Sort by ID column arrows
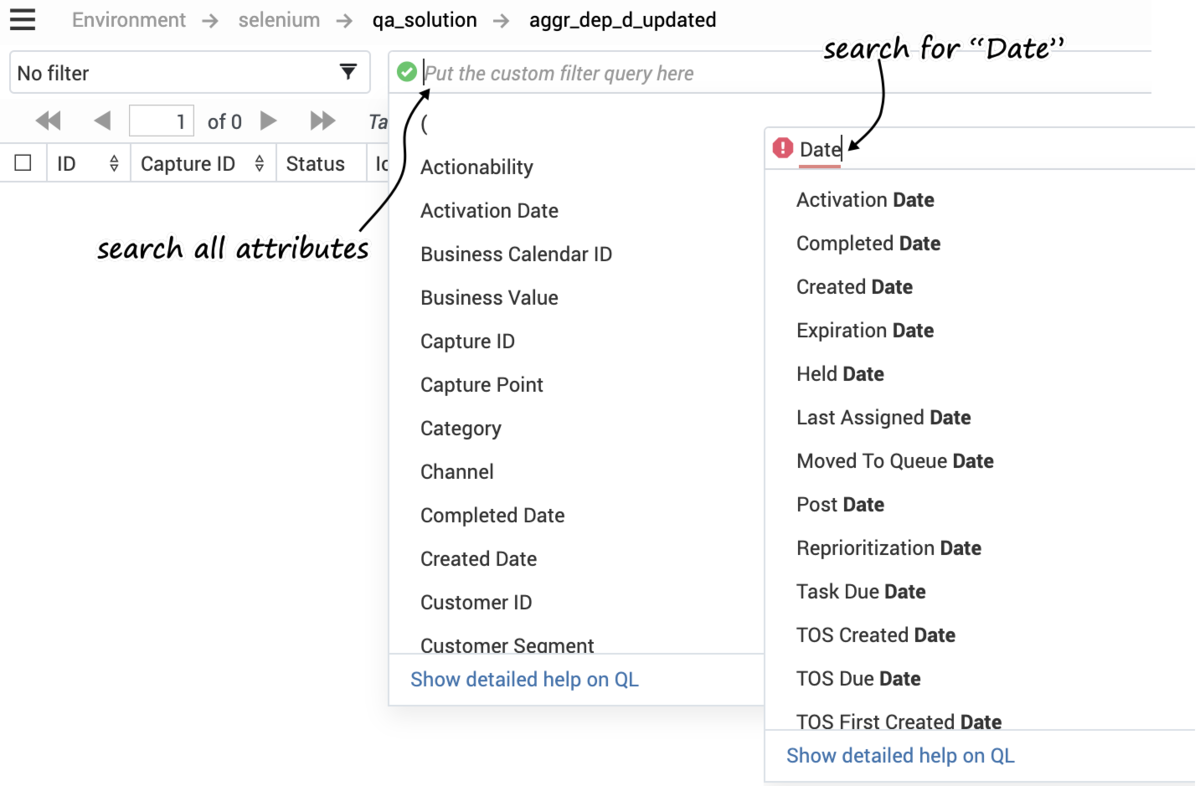 coord(114,164)
